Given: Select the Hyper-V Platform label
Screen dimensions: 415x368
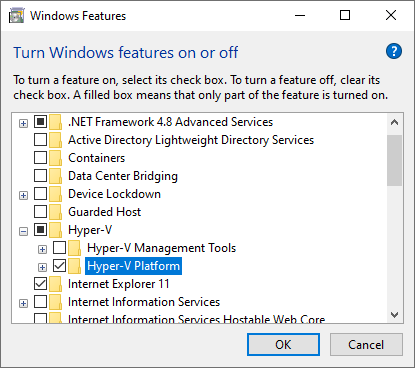Looking at the screenshot, I should [x=133, y=266].
